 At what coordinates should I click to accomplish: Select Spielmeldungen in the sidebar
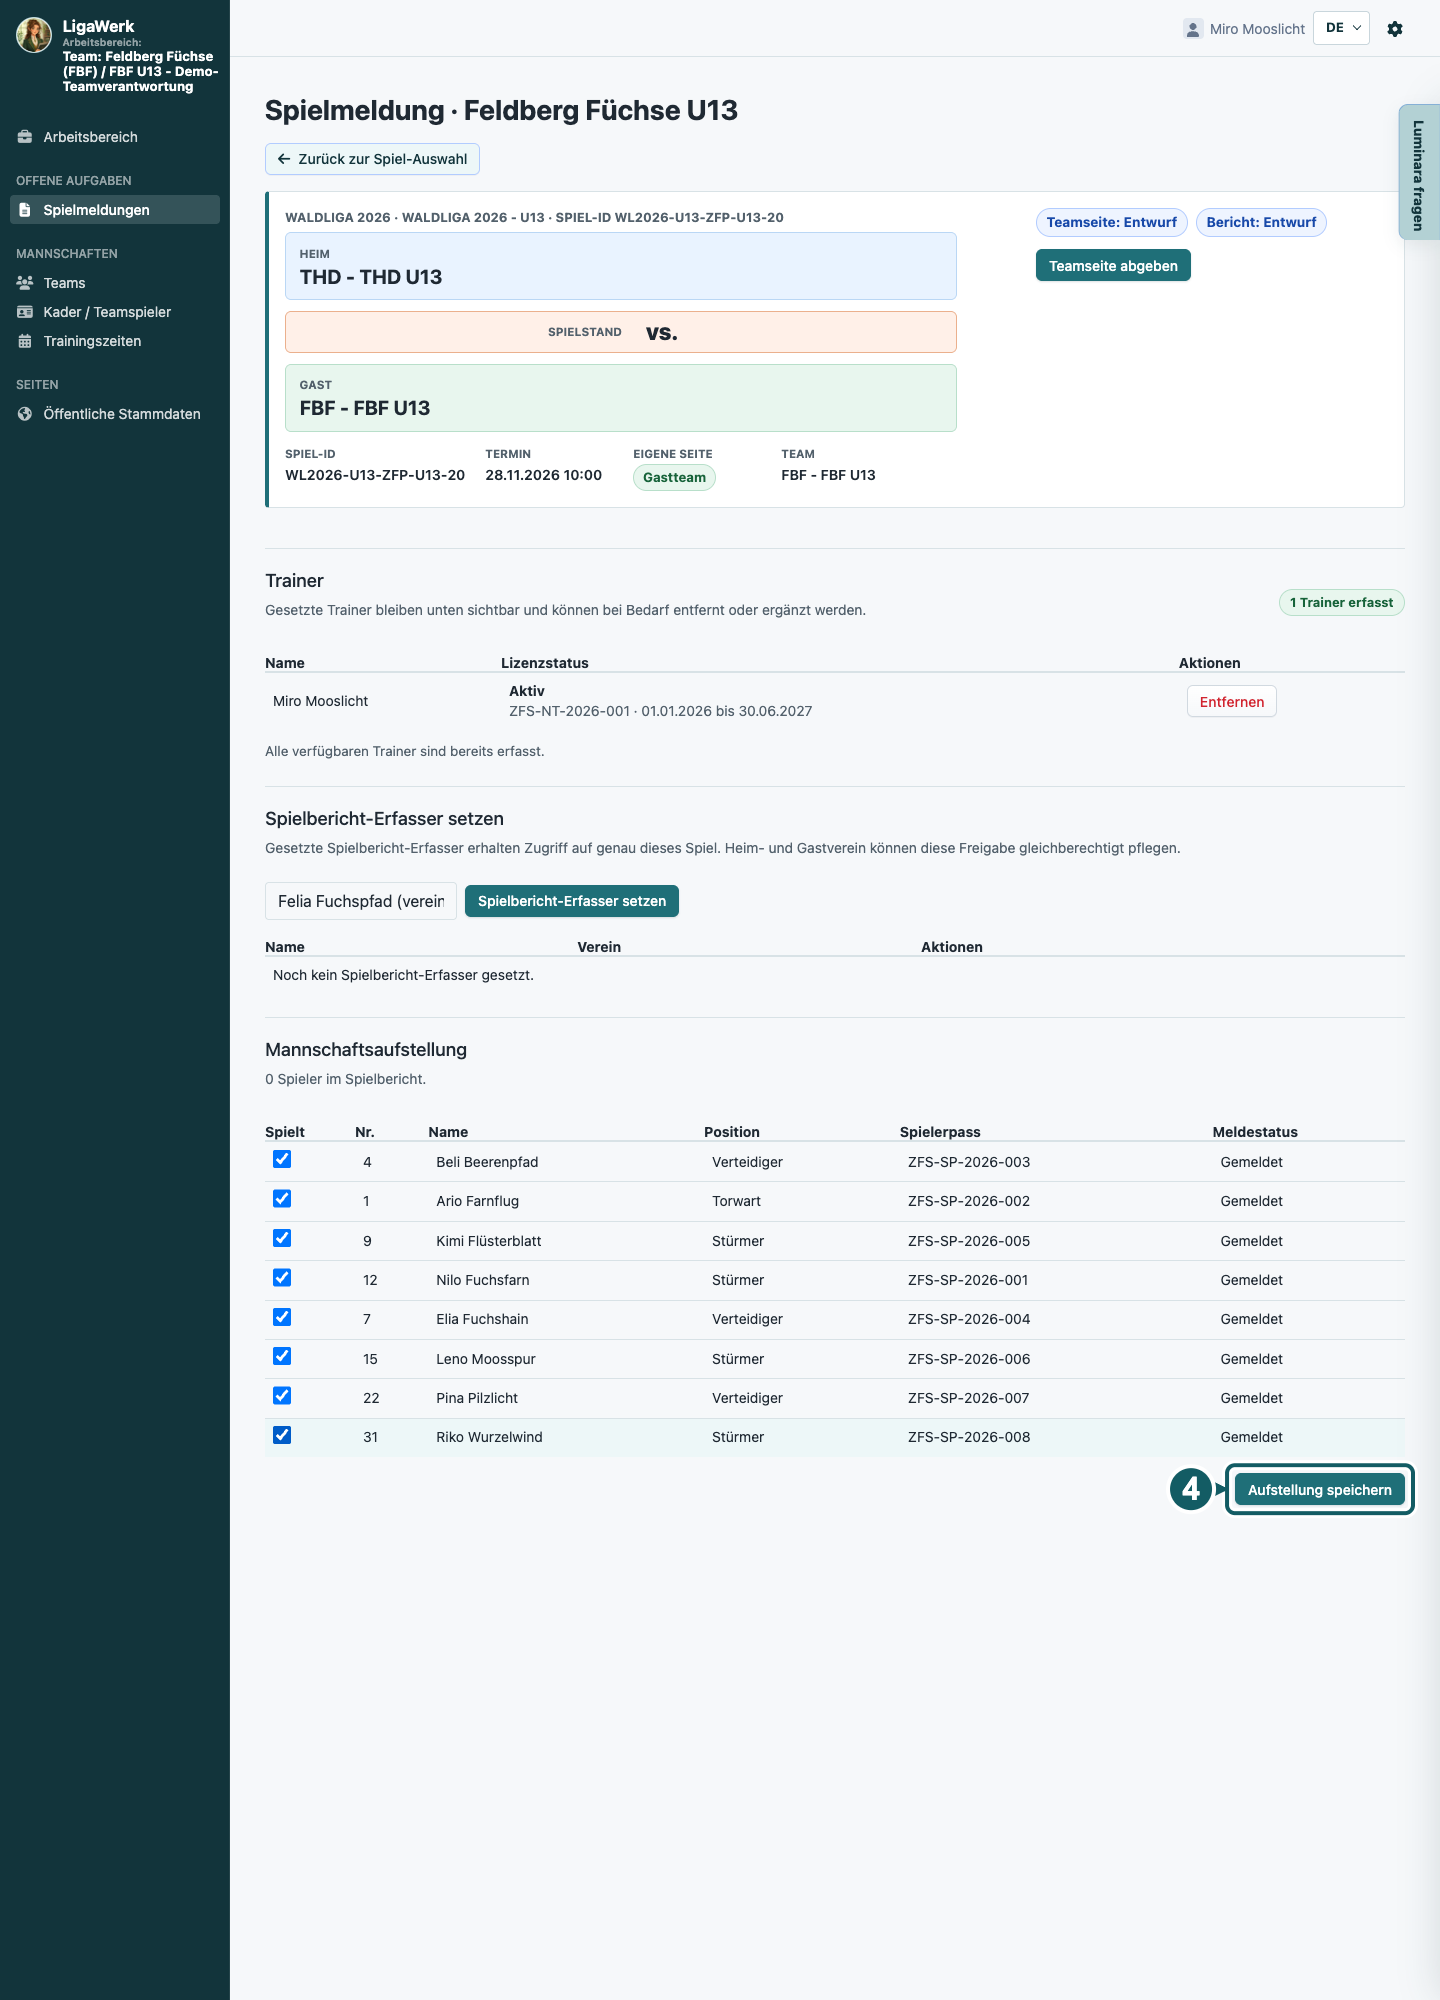click(x=115, y=210)
